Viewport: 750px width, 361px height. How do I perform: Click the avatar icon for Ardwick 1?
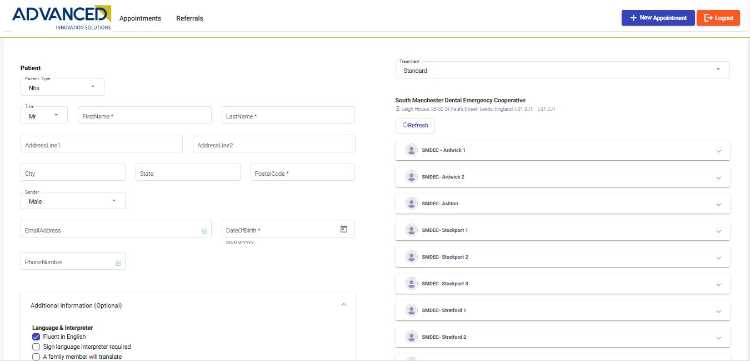click(411, 150)
